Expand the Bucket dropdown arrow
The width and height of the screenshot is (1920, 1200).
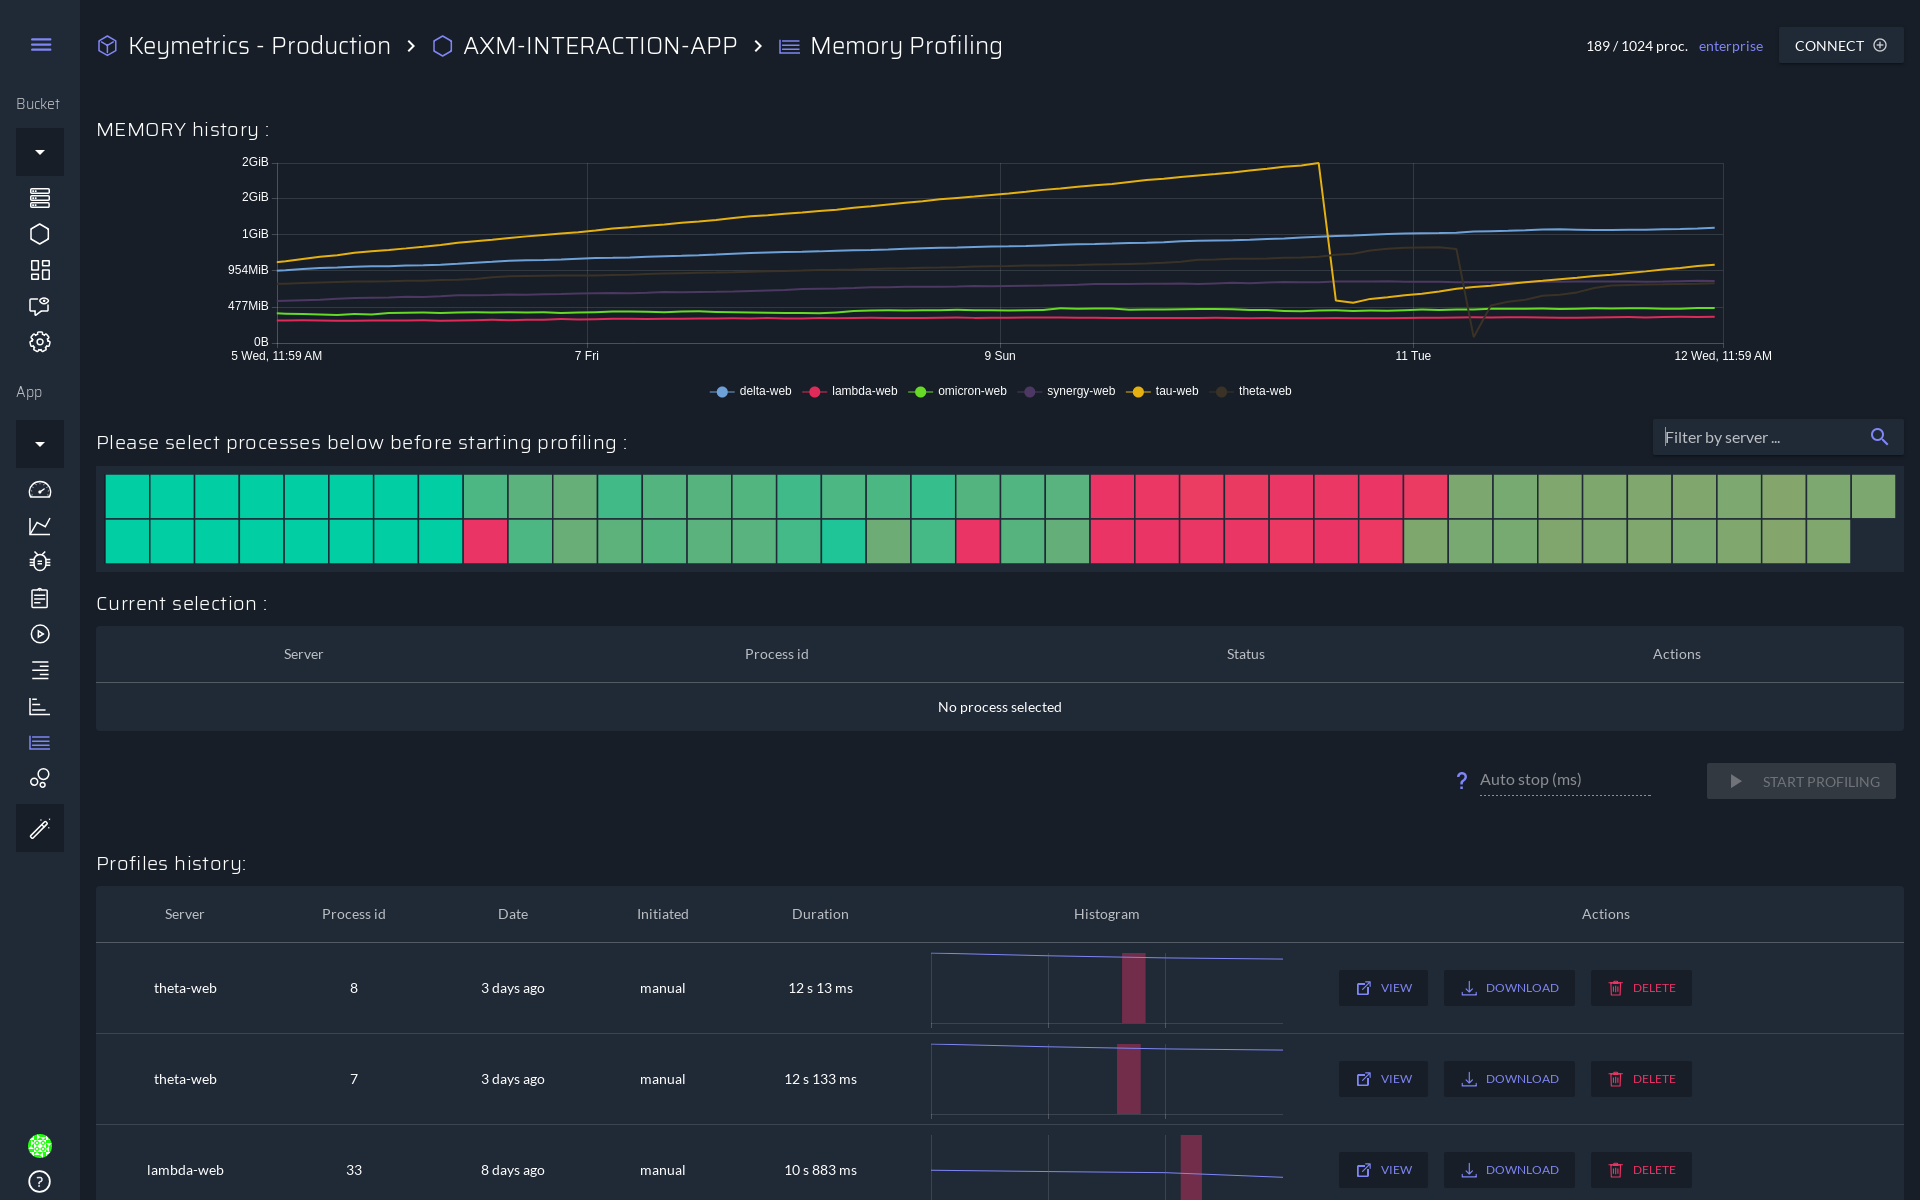pyautogui.click(x=40, y=152)
